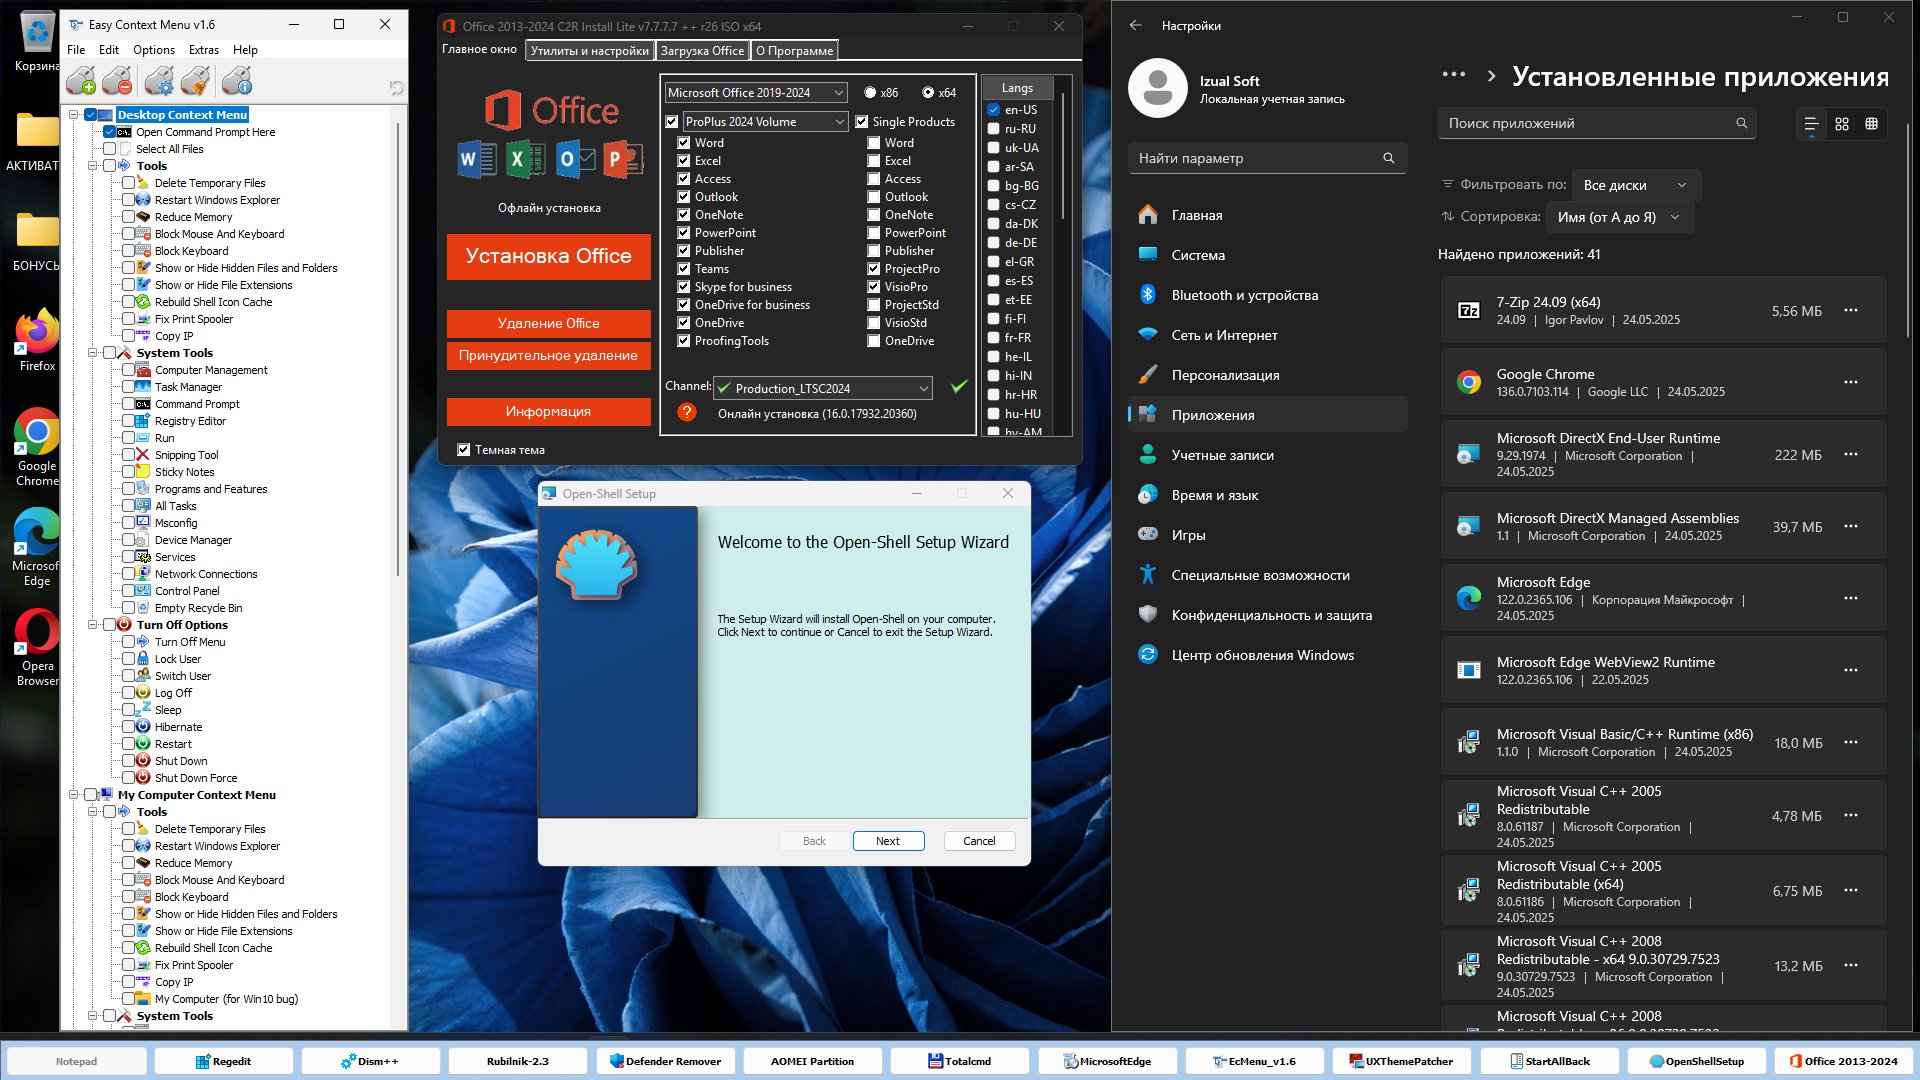Viewport: 1920px width, 1080px height.
Task: Switch to О Программе tab
Action: (x=794, y=51)
